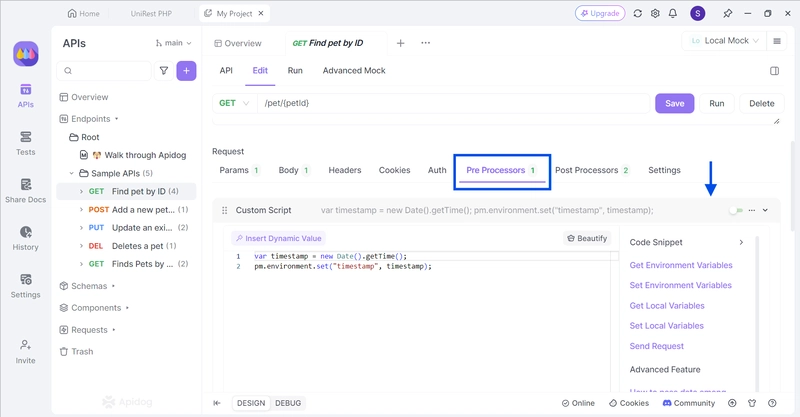Open the APIs section in sidebar
Viewport: 800px width, 417px height.
(26, 95)
